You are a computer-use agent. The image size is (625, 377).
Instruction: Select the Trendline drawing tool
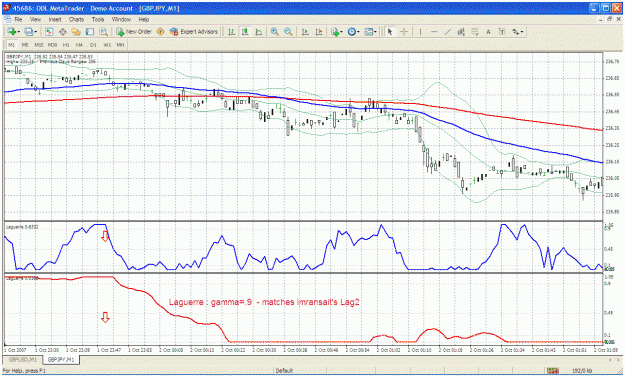point(448,32)
